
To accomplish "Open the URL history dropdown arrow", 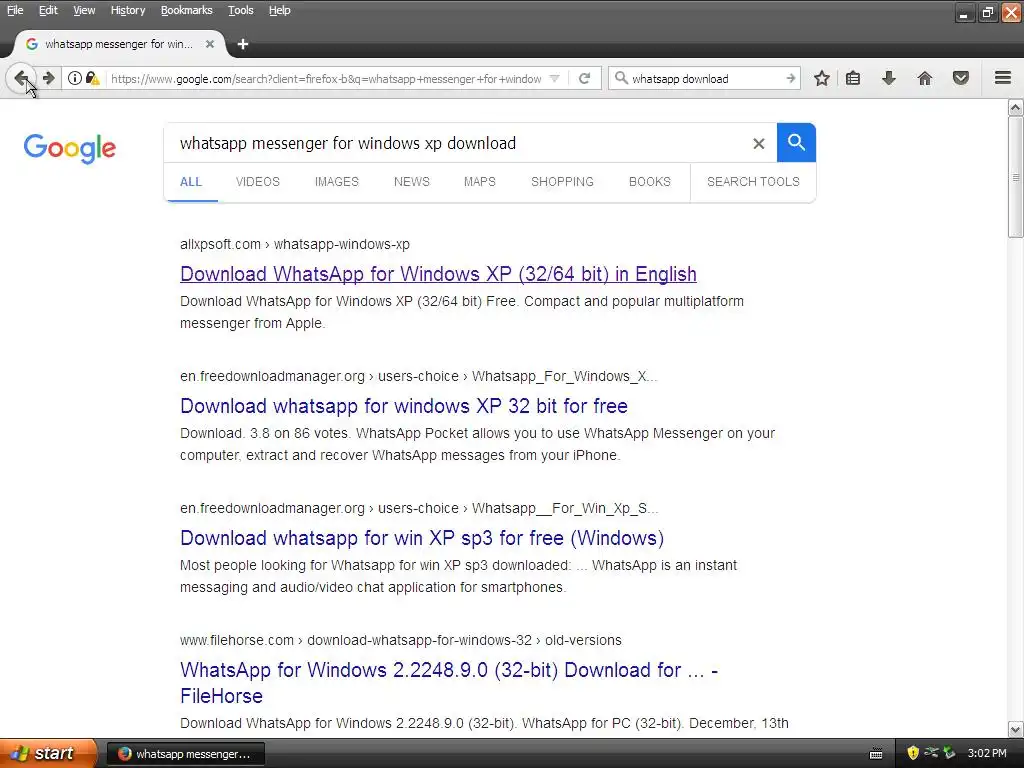I will tap(554, 78).
